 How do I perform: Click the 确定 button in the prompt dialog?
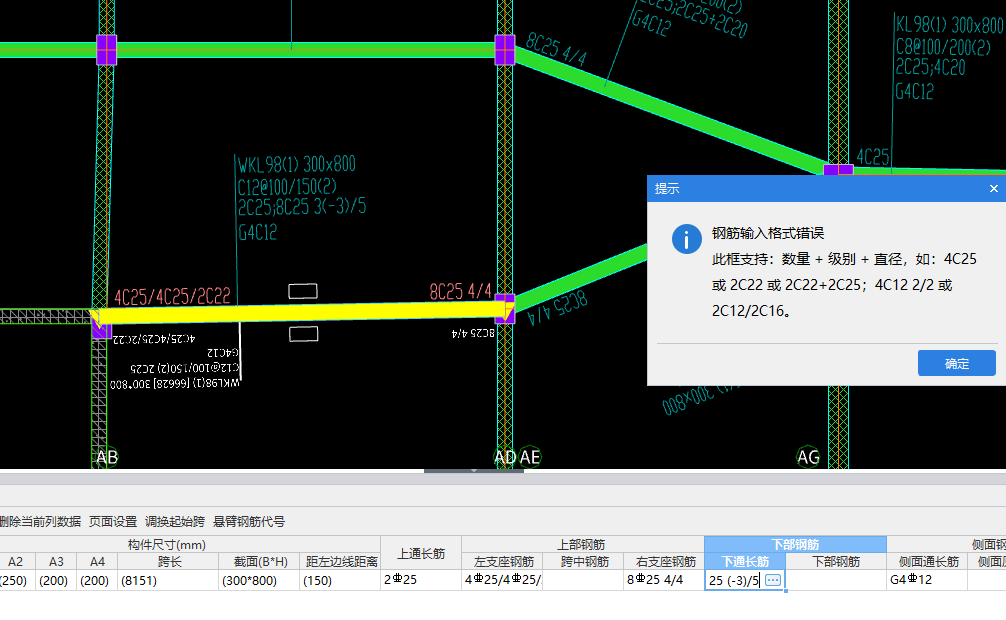click(956, 363)
